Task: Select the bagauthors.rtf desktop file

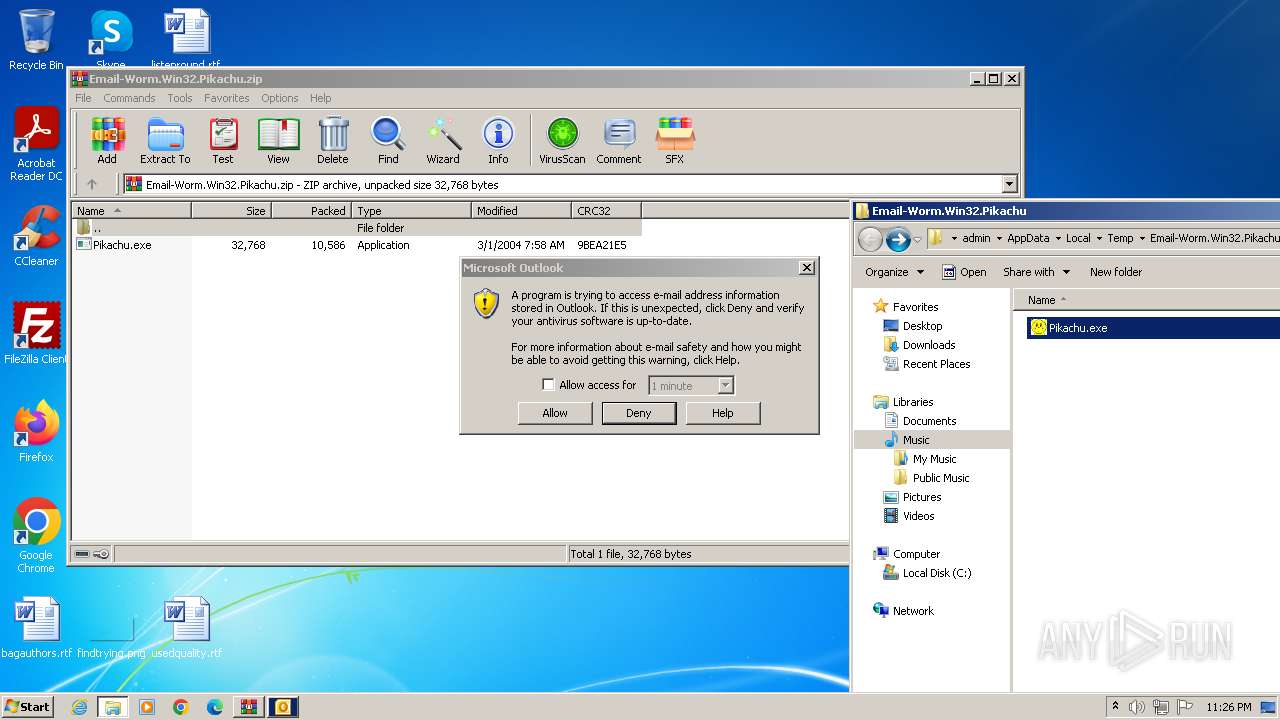Action: coord(37,628)
